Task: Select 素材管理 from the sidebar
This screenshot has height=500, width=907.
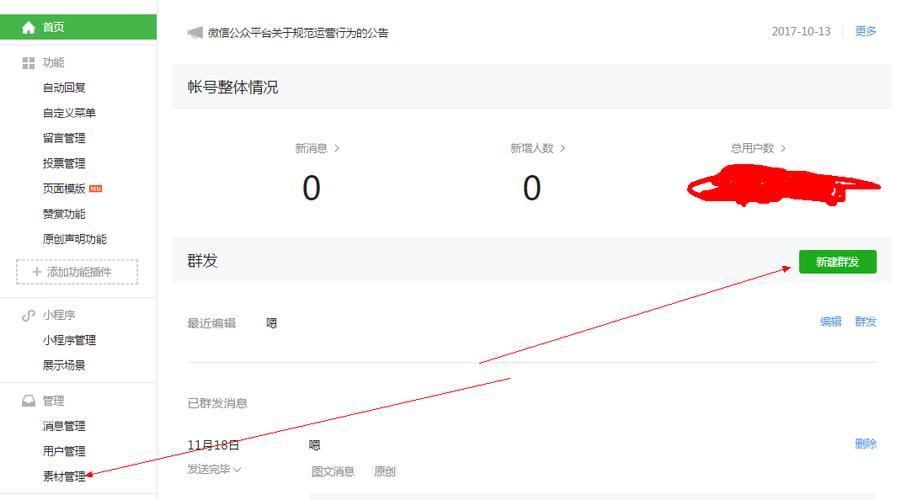Action: point(64,476)
